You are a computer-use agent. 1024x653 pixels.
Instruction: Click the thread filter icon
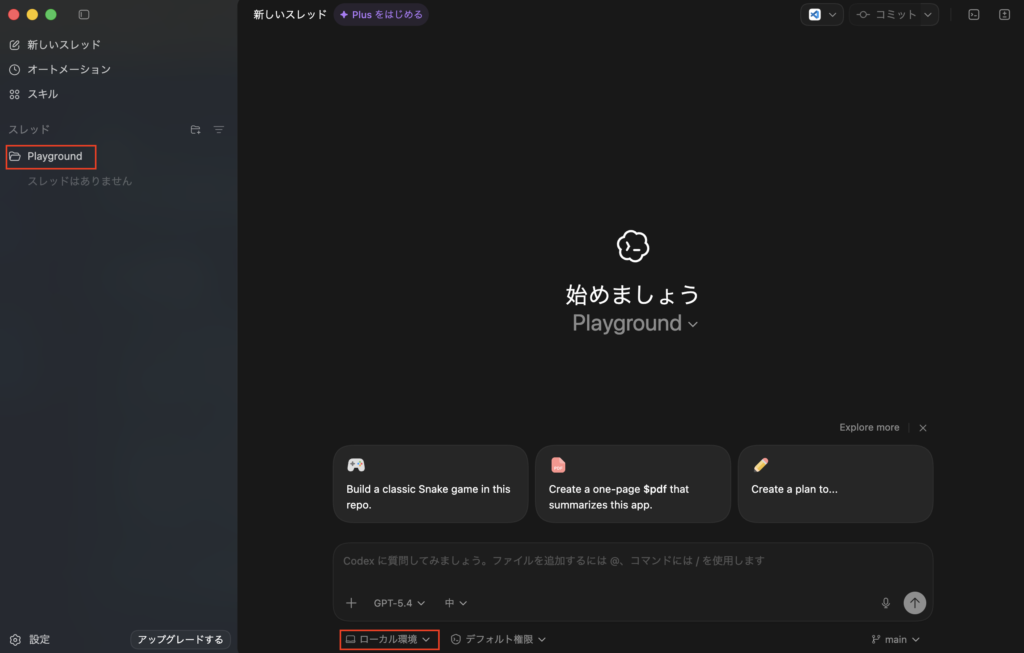pyautogui.click(x=218, y=130)
